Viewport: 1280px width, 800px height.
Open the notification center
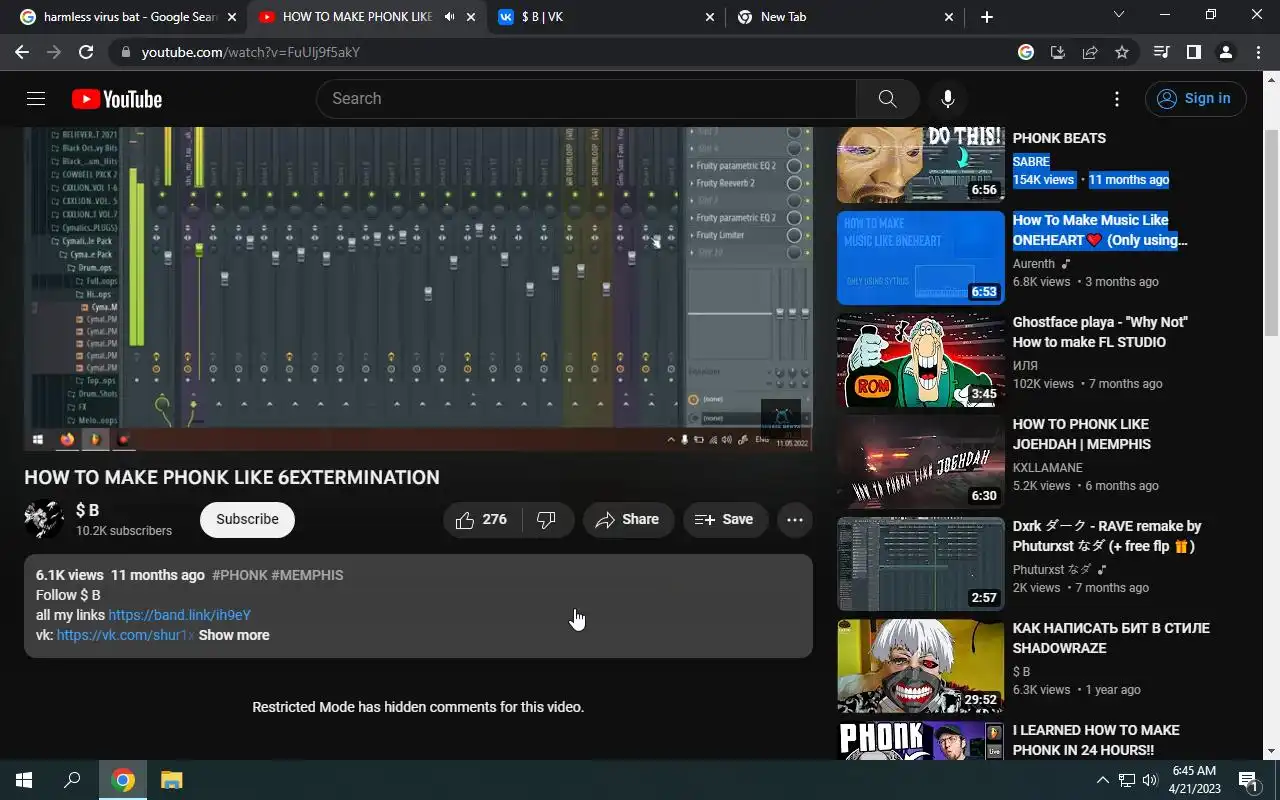(x=1249, y=780)
